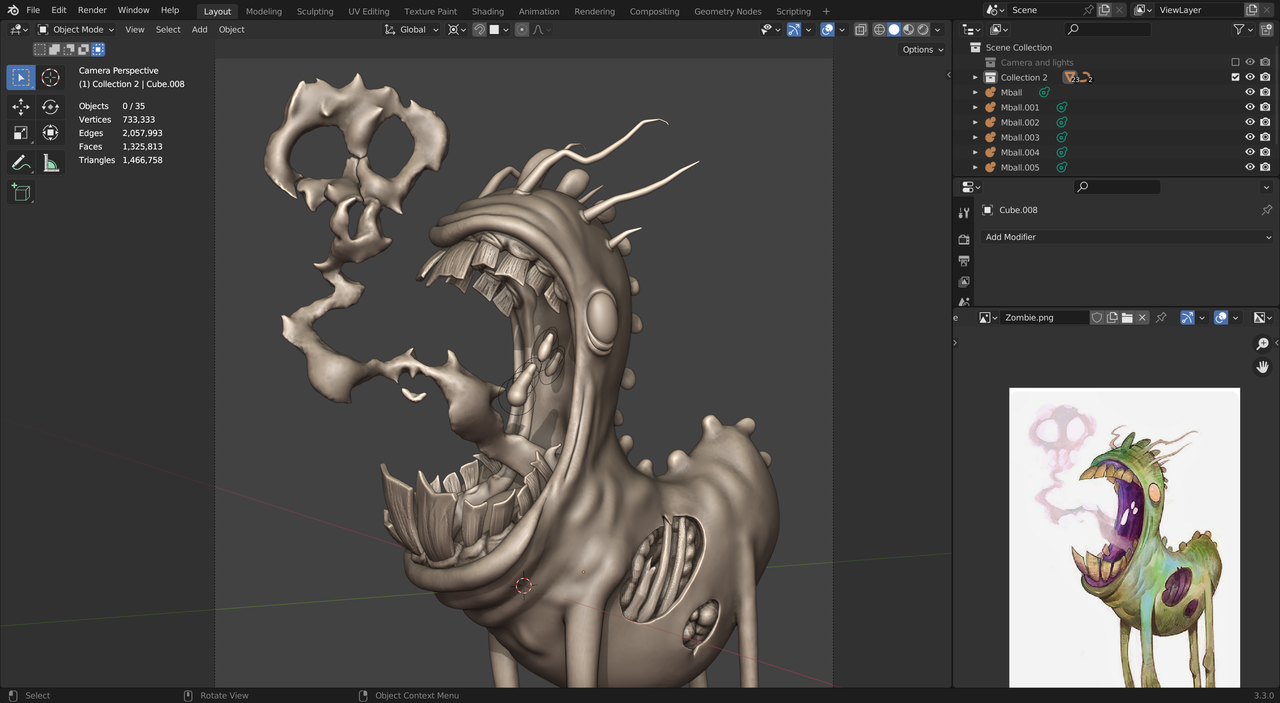This screenshot has width=1280, height=703.
Task: Open the Render menu
Action: (92, 10)
